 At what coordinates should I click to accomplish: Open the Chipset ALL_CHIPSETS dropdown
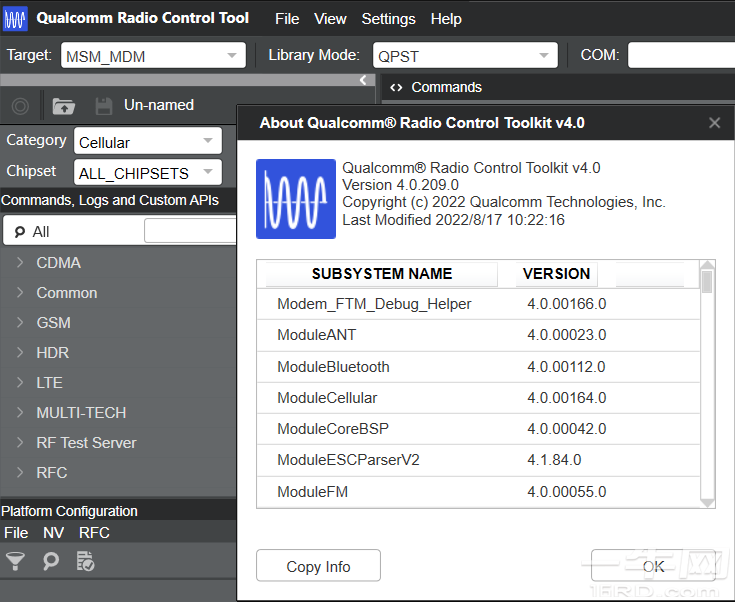point(147,173)
